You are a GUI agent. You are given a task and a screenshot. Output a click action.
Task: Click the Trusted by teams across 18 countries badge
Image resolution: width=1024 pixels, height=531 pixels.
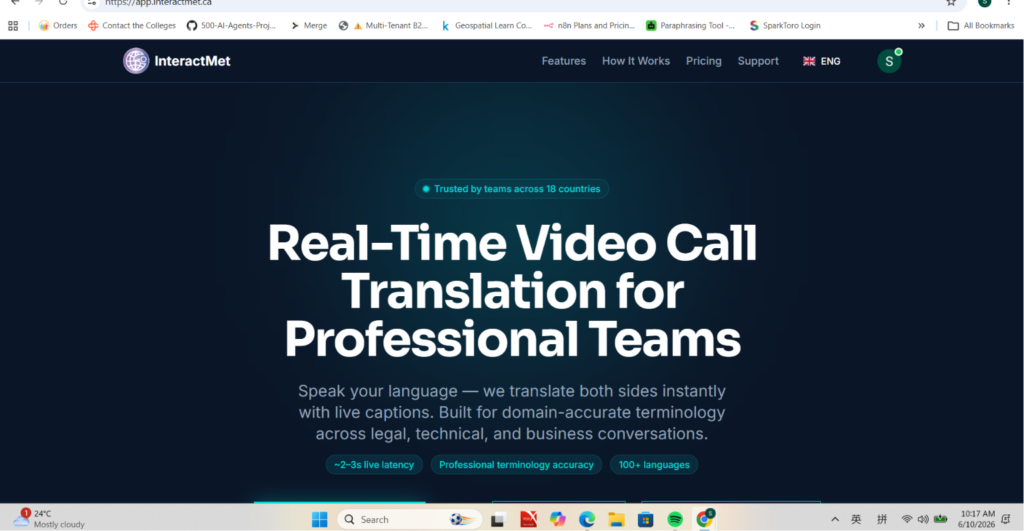(x=511, y=189)
